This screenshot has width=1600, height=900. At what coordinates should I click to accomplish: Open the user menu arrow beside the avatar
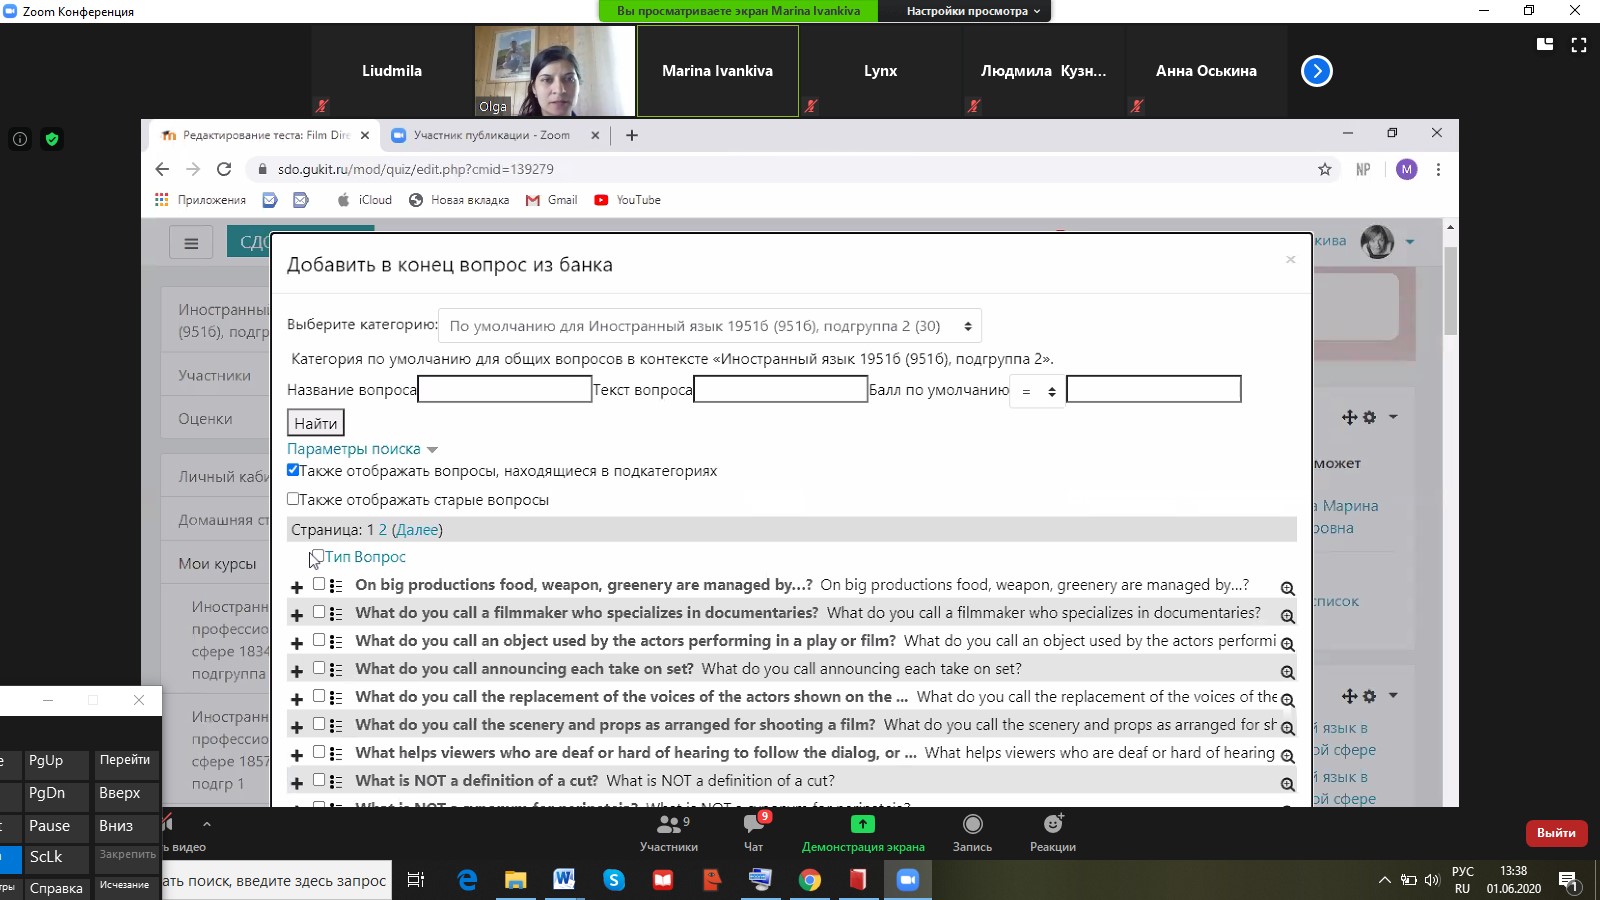[1410, 241]
